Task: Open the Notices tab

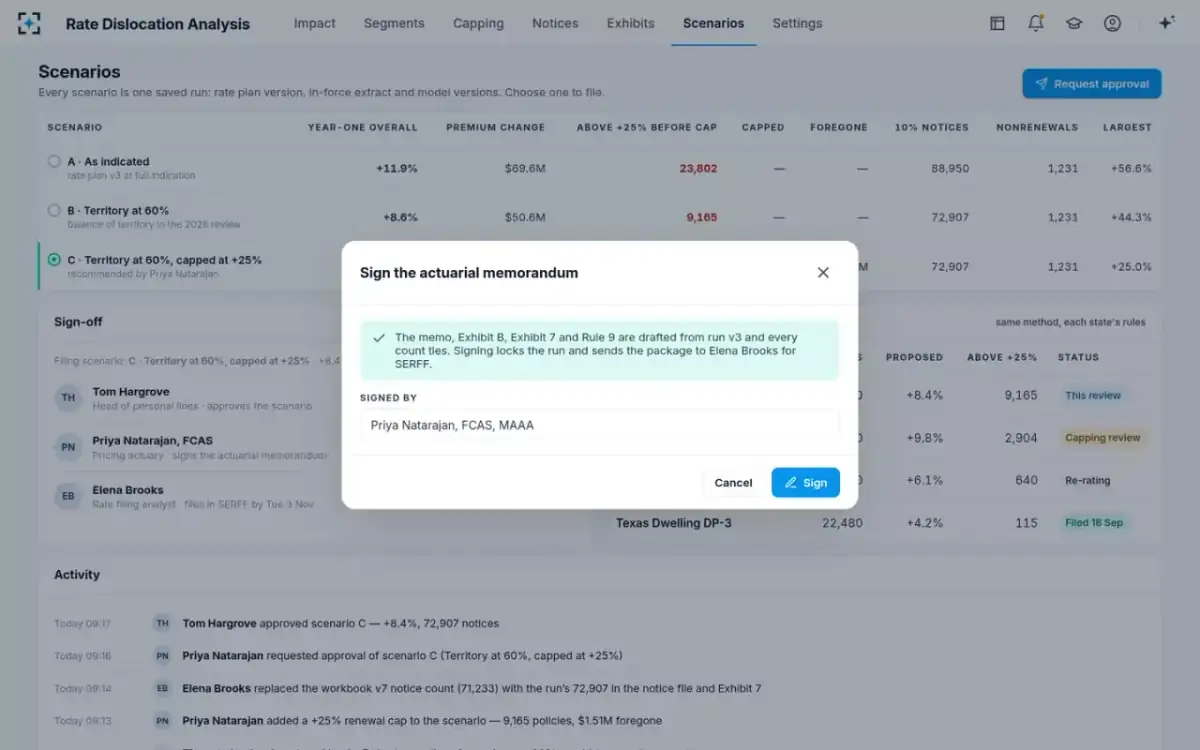Action: (555, 23)
